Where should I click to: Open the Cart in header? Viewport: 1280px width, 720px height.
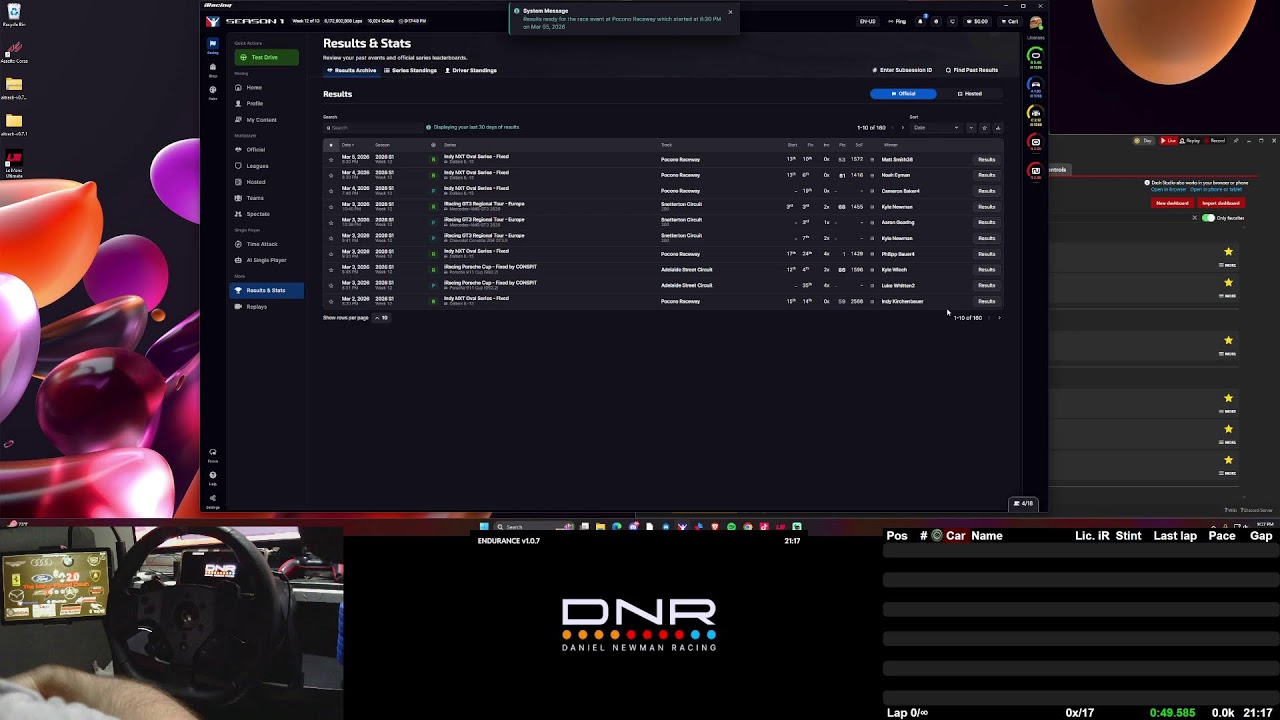coord(1009,21)
